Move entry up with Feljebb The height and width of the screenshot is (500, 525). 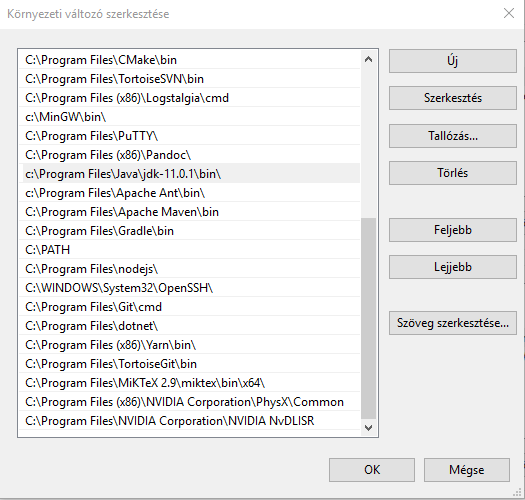[453, 230]
